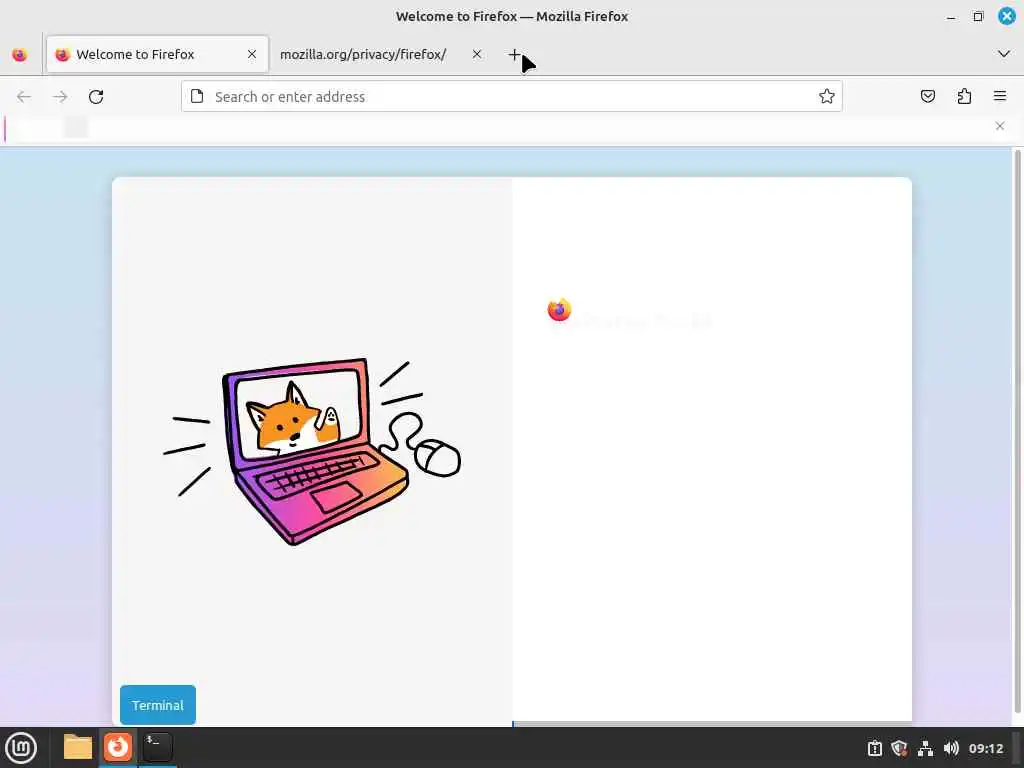
Task: Maximize the Firefox window
Action: click(978, 16)
